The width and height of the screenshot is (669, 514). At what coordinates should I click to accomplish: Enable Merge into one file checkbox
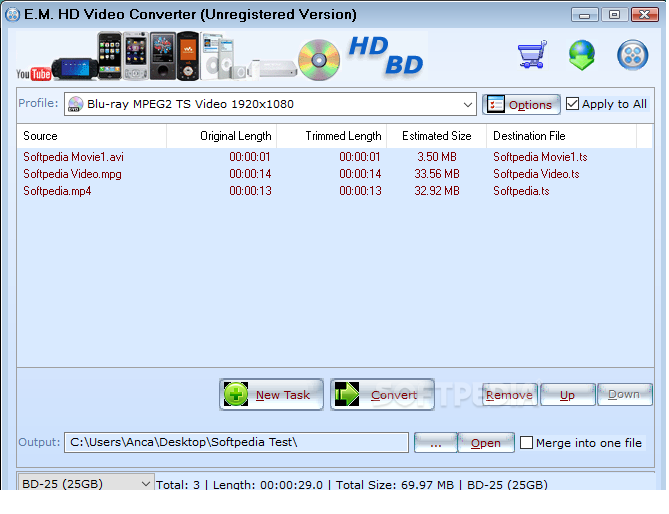(526, 443)
